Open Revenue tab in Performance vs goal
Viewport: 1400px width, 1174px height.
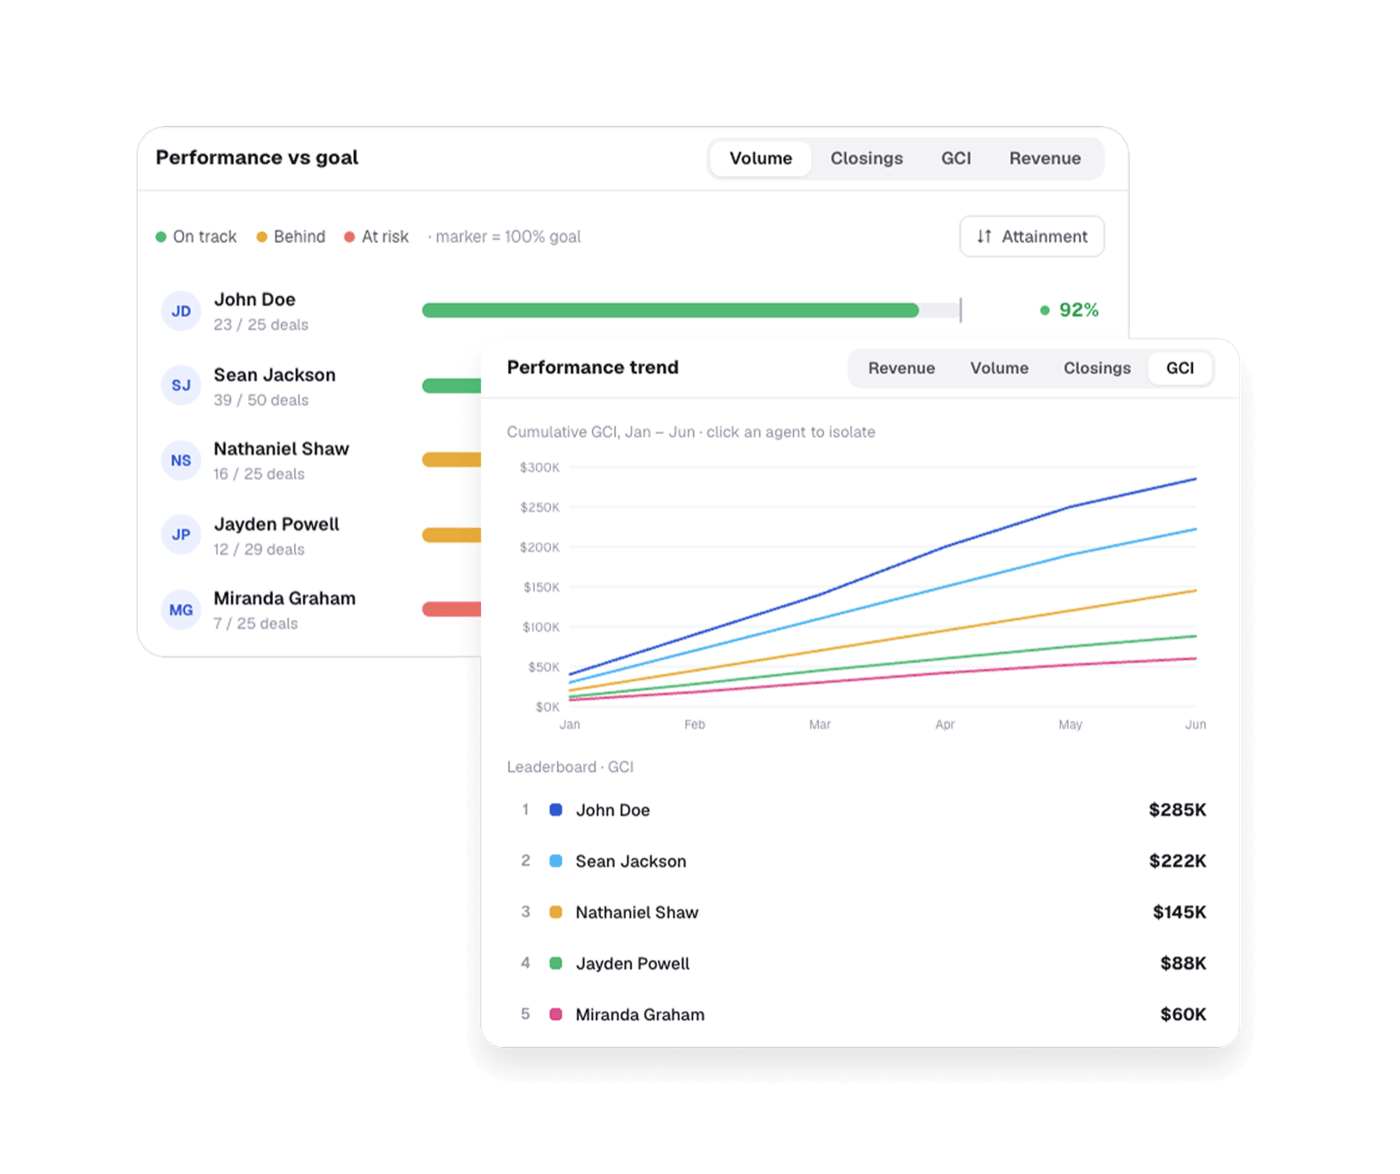click(1045, 158)
